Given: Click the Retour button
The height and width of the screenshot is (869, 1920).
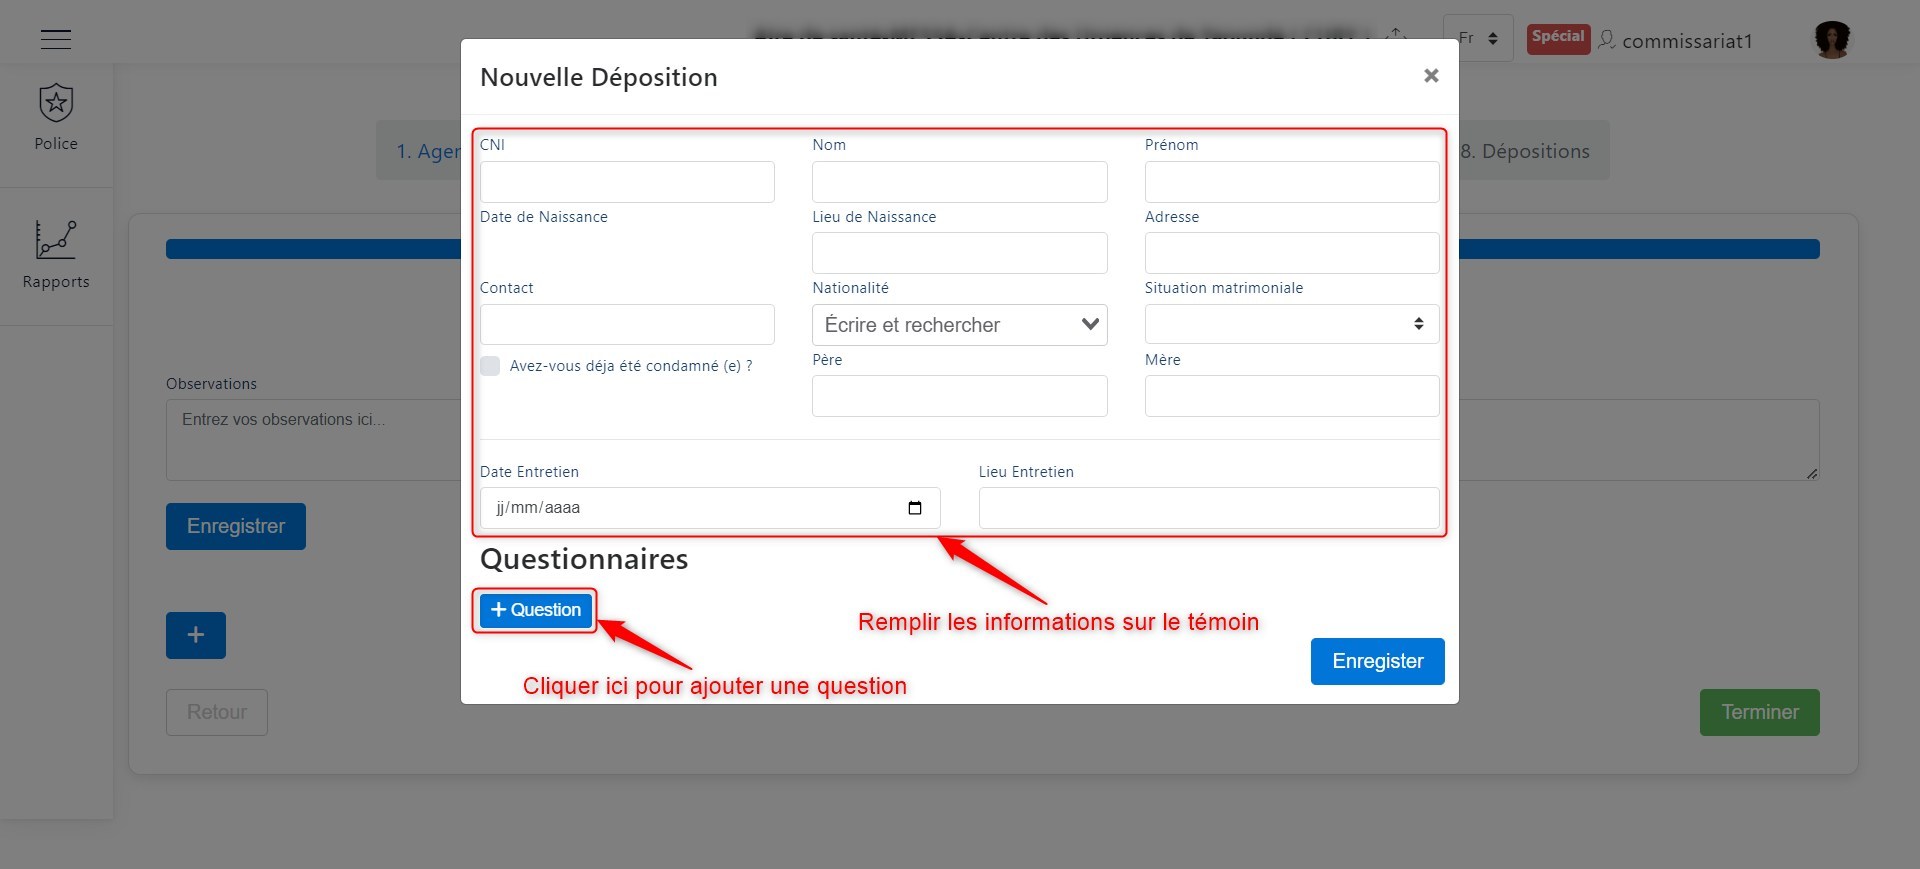Looking at the screenshot, I should [217, 712].
